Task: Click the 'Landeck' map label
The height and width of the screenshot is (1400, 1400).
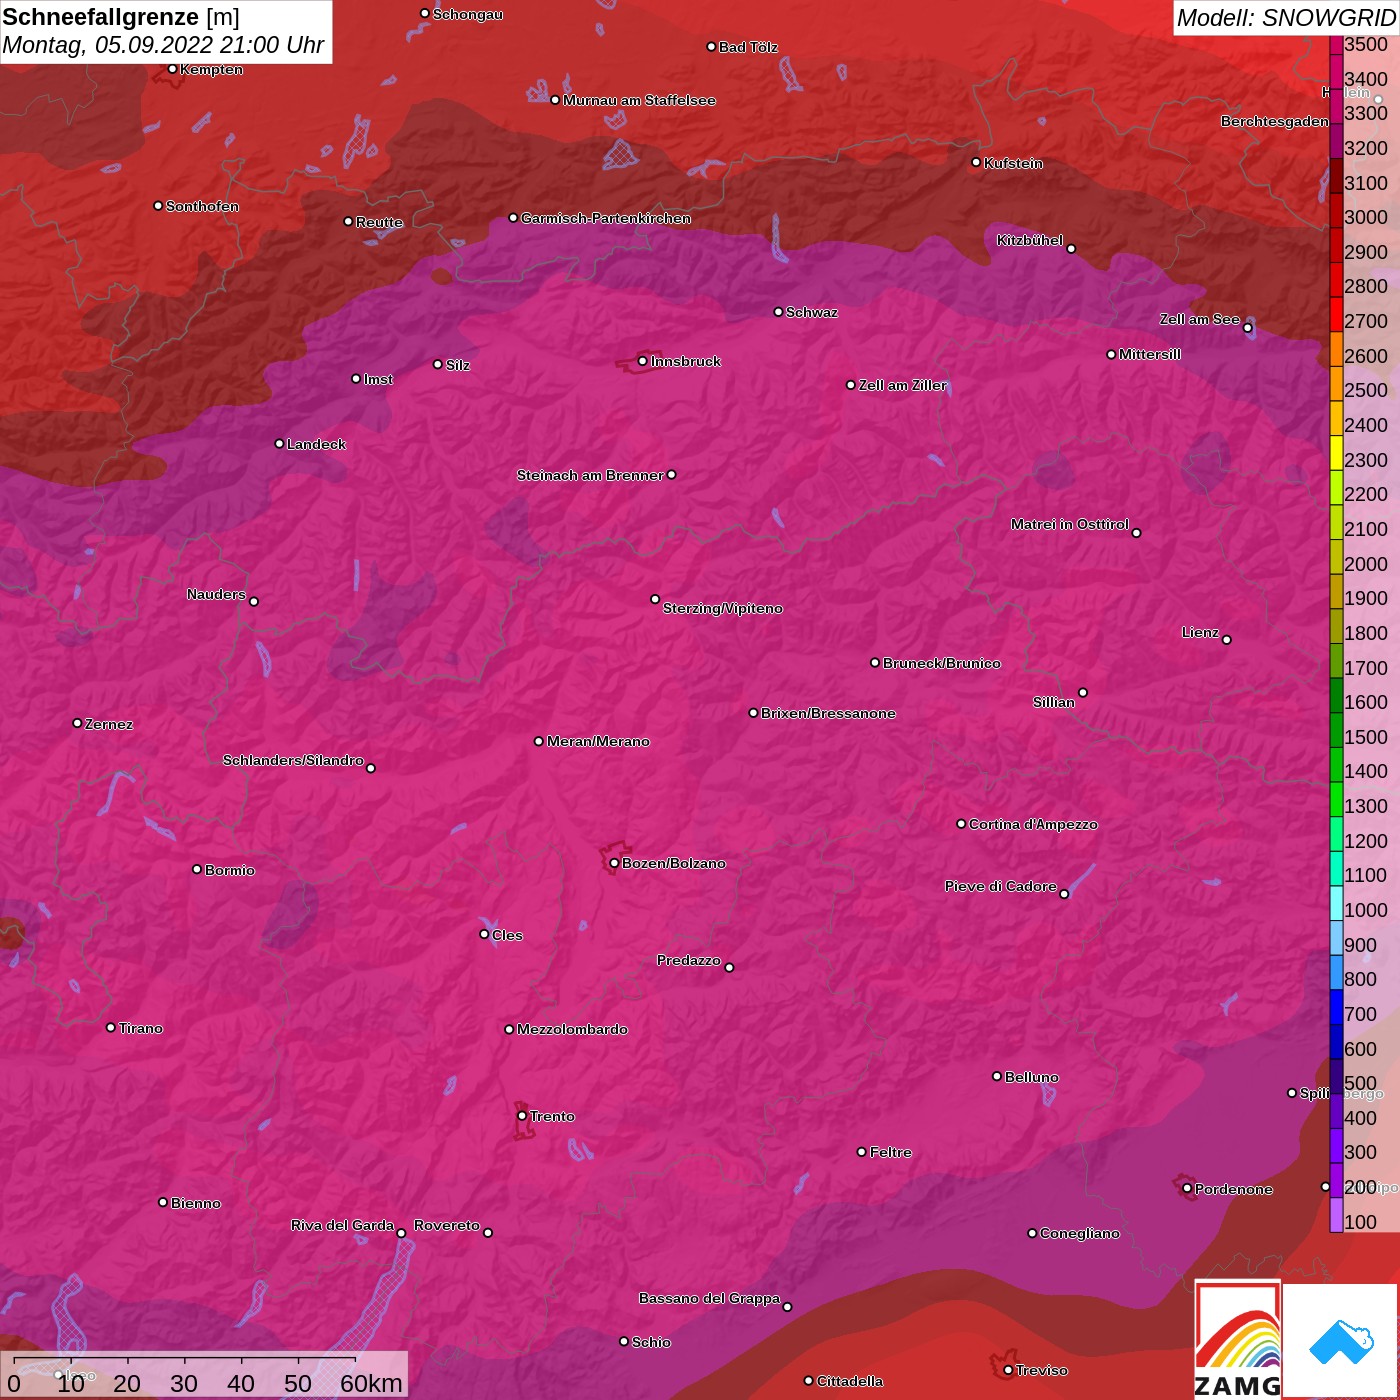Action: pyautogui.click(x=316, y=444)
